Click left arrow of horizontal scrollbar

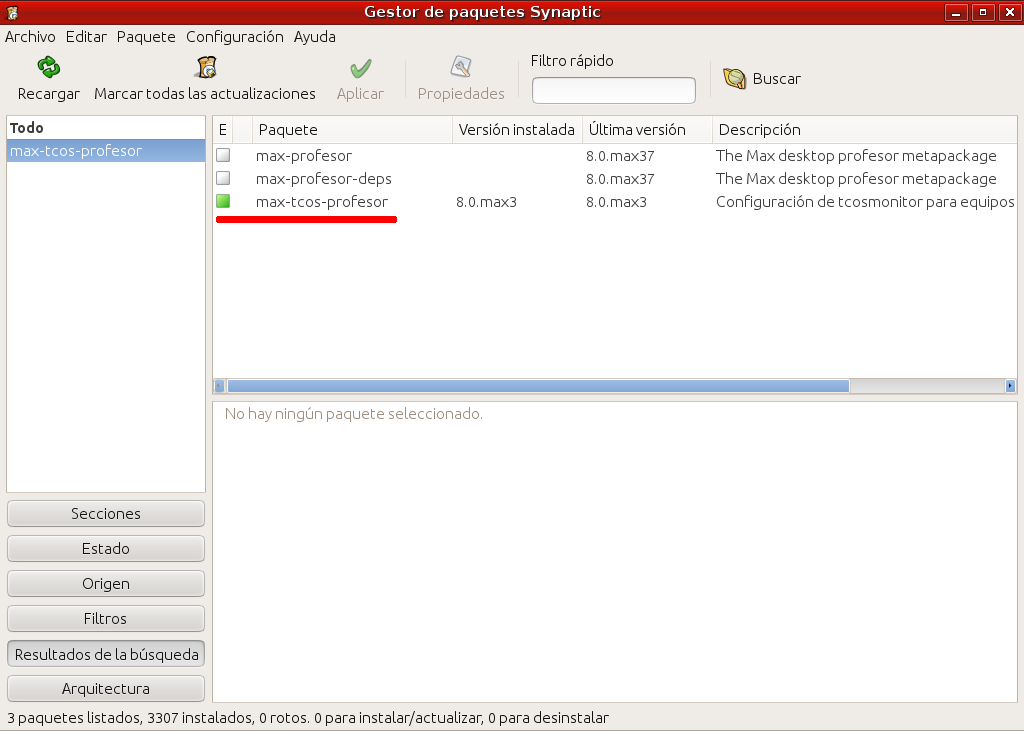tap(220, 386)
